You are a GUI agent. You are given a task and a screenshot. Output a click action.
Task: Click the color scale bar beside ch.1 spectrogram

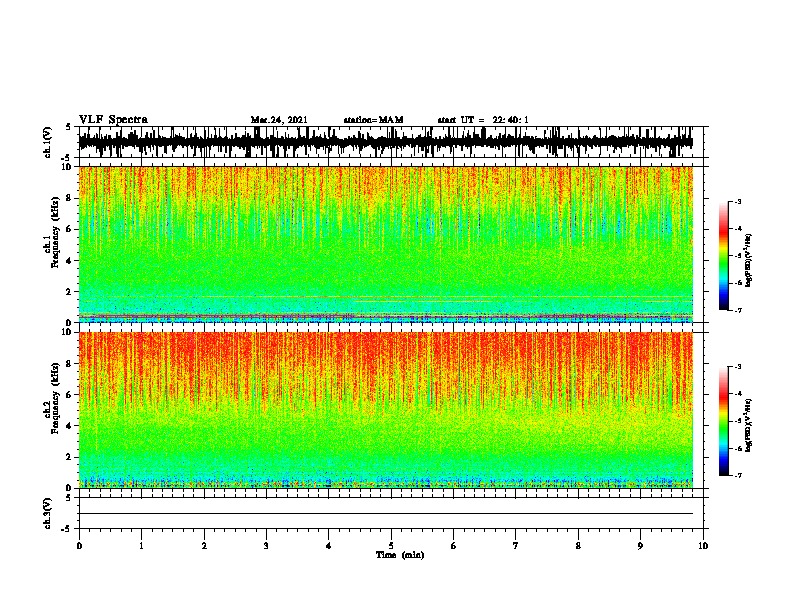pos(724,256)
